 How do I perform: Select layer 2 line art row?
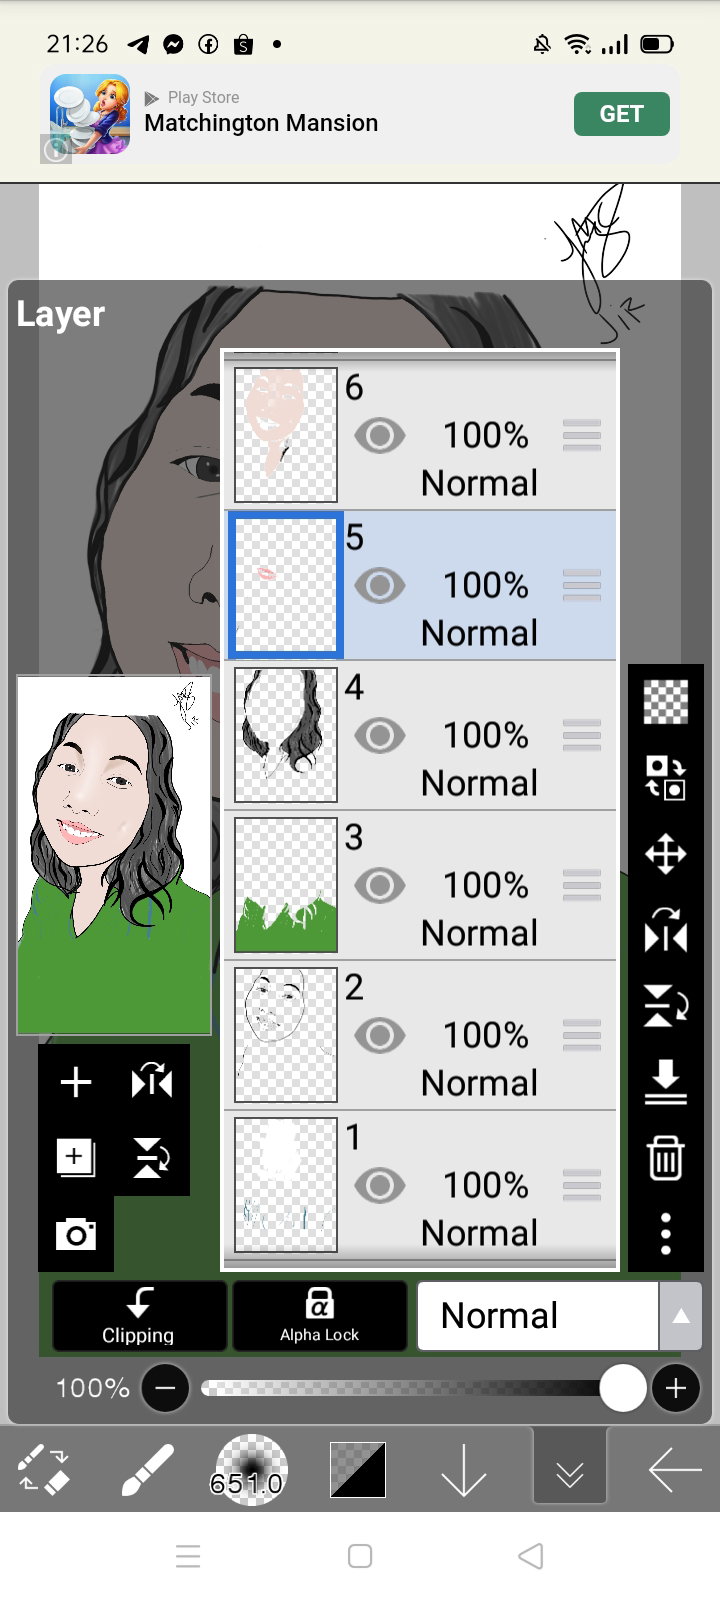click(421, 1035)
